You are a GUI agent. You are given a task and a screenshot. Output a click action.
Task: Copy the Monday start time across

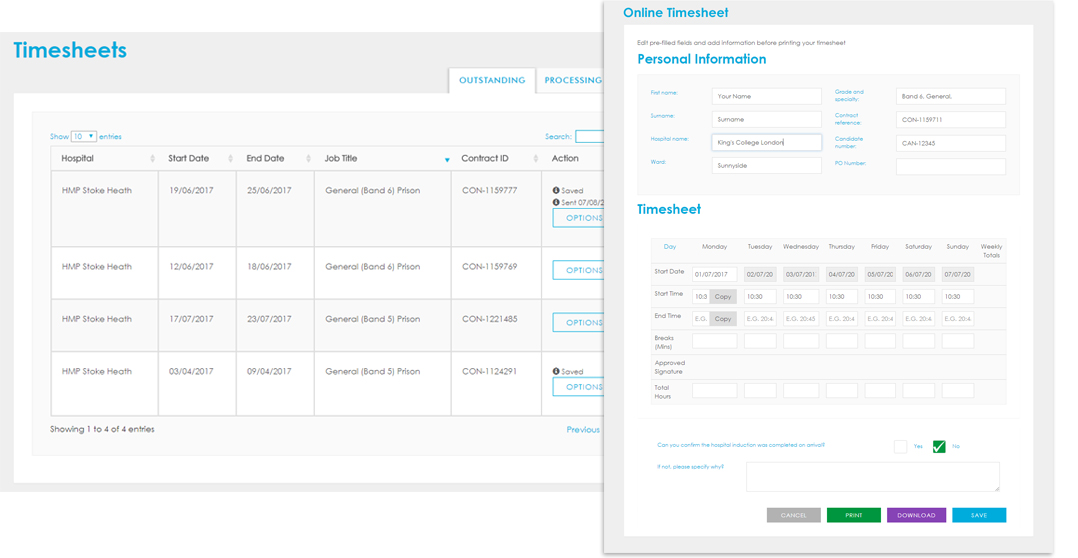[x=723, y=297]
